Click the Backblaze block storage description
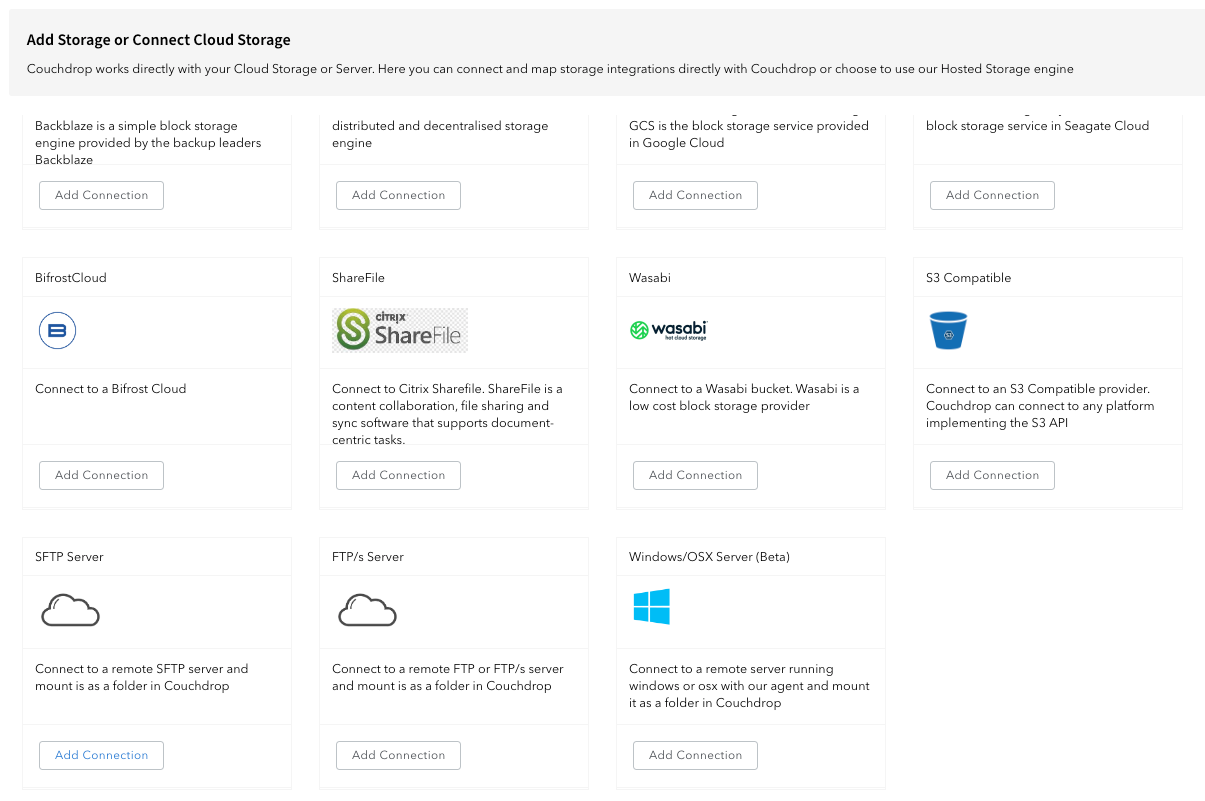The image size is (1205, 801). click(x=148, y=143)
